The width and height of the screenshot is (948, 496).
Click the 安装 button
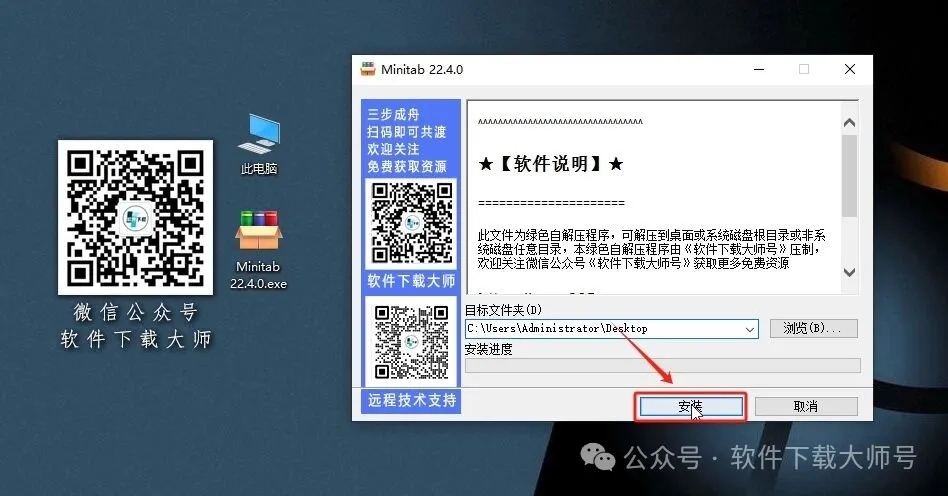tap(690, 406)
